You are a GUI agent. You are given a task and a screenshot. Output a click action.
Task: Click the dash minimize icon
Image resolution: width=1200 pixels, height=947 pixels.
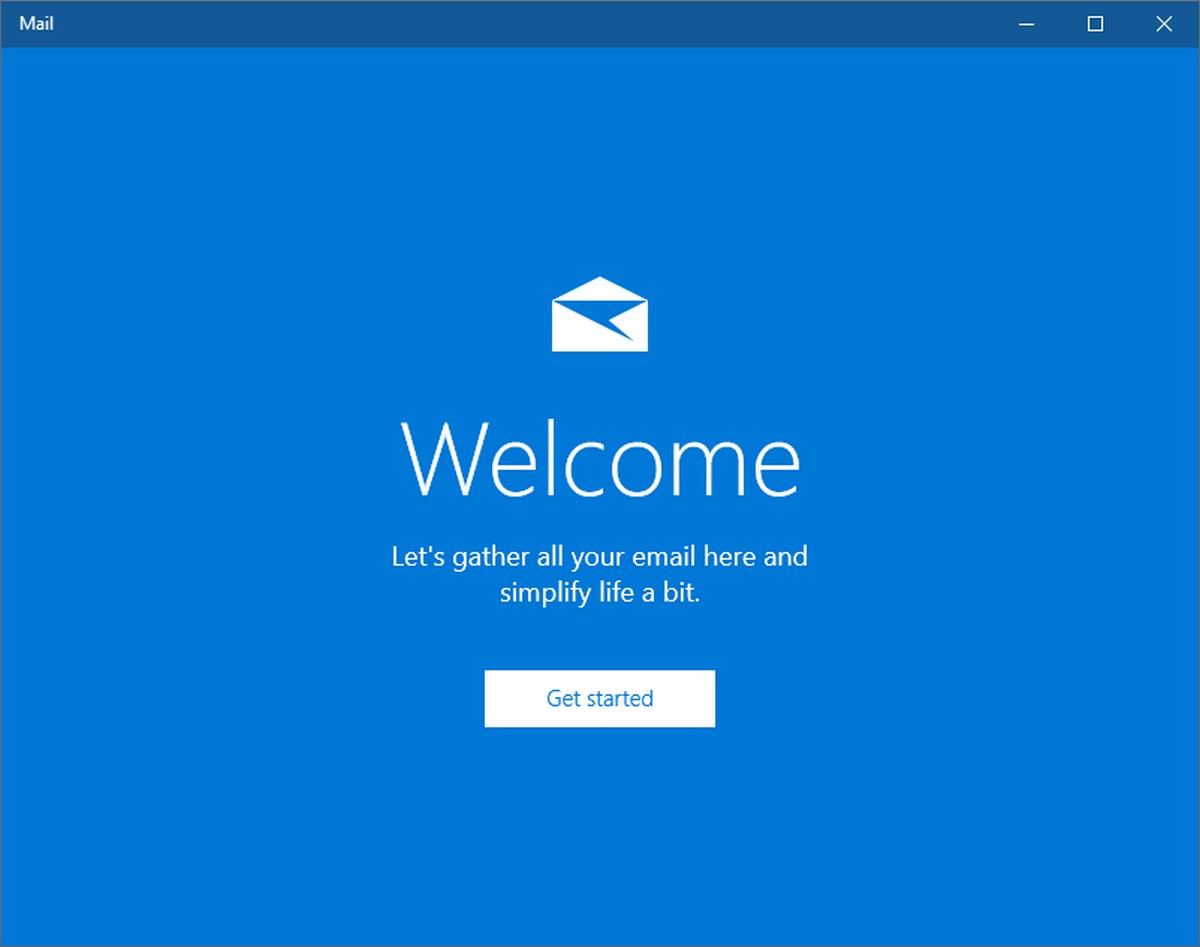1026,24
